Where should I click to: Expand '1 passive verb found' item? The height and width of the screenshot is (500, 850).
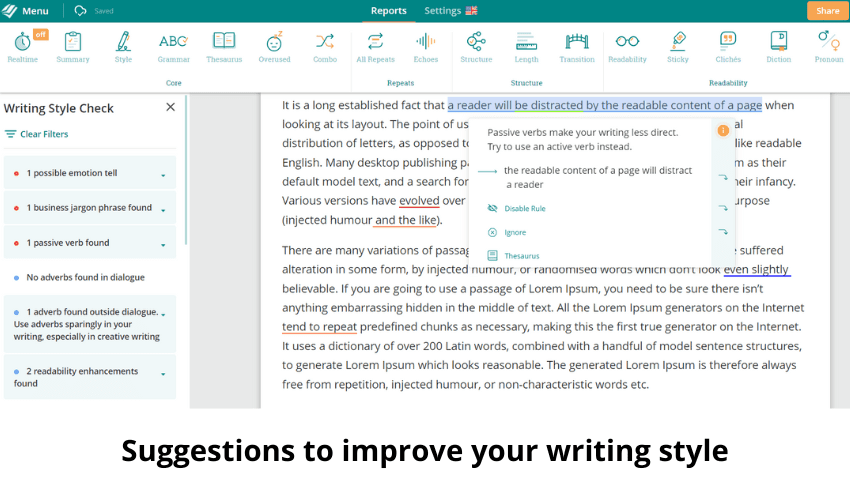pyautogui.click(x=89, y=242)
